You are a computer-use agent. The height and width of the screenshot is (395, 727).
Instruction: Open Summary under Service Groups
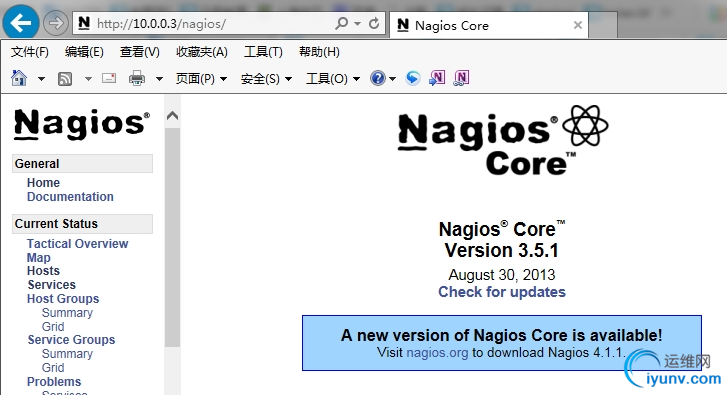(x=67, y=353)
